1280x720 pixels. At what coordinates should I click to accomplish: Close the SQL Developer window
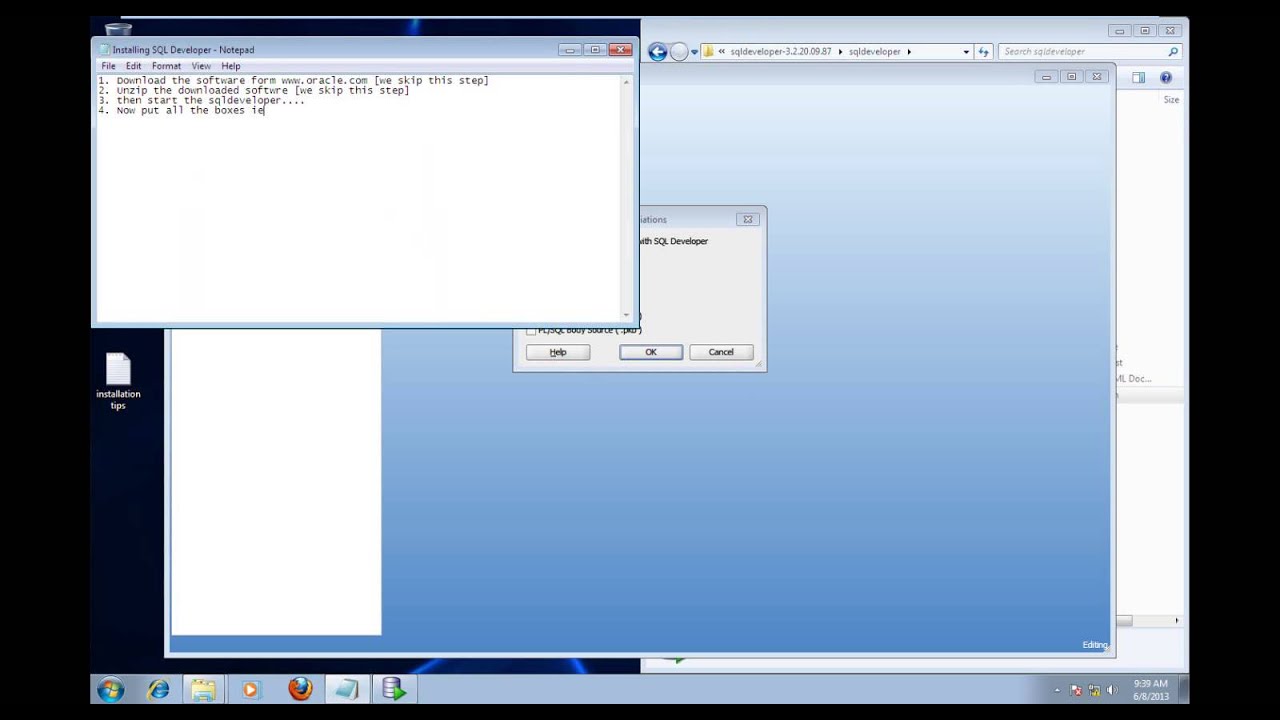click(1097, 77)
